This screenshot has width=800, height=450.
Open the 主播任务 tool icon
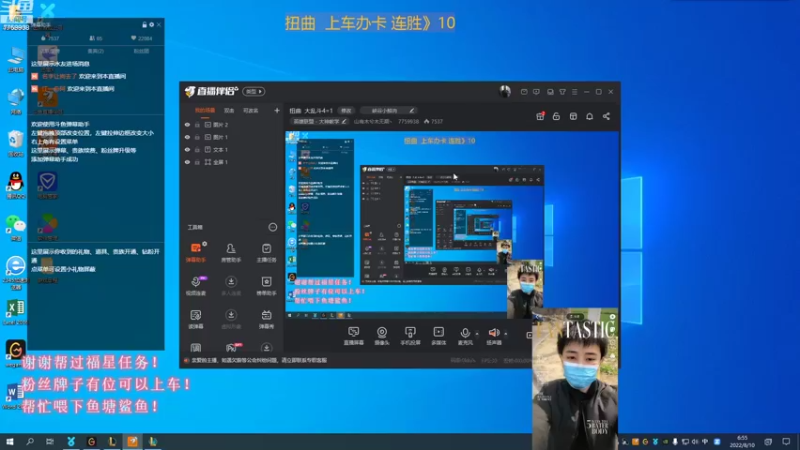(x=266, y=252)
